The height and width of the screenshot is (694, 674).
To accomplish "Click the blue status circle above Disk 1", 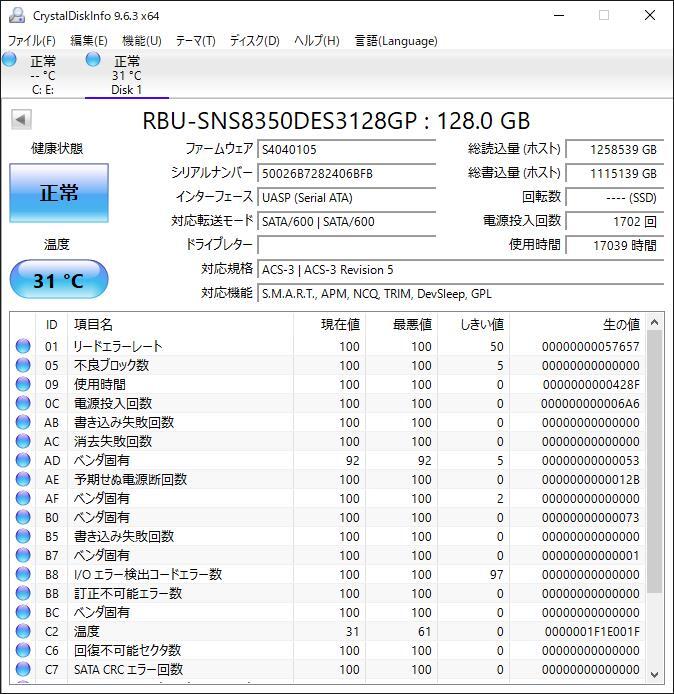I will (93, 59).
